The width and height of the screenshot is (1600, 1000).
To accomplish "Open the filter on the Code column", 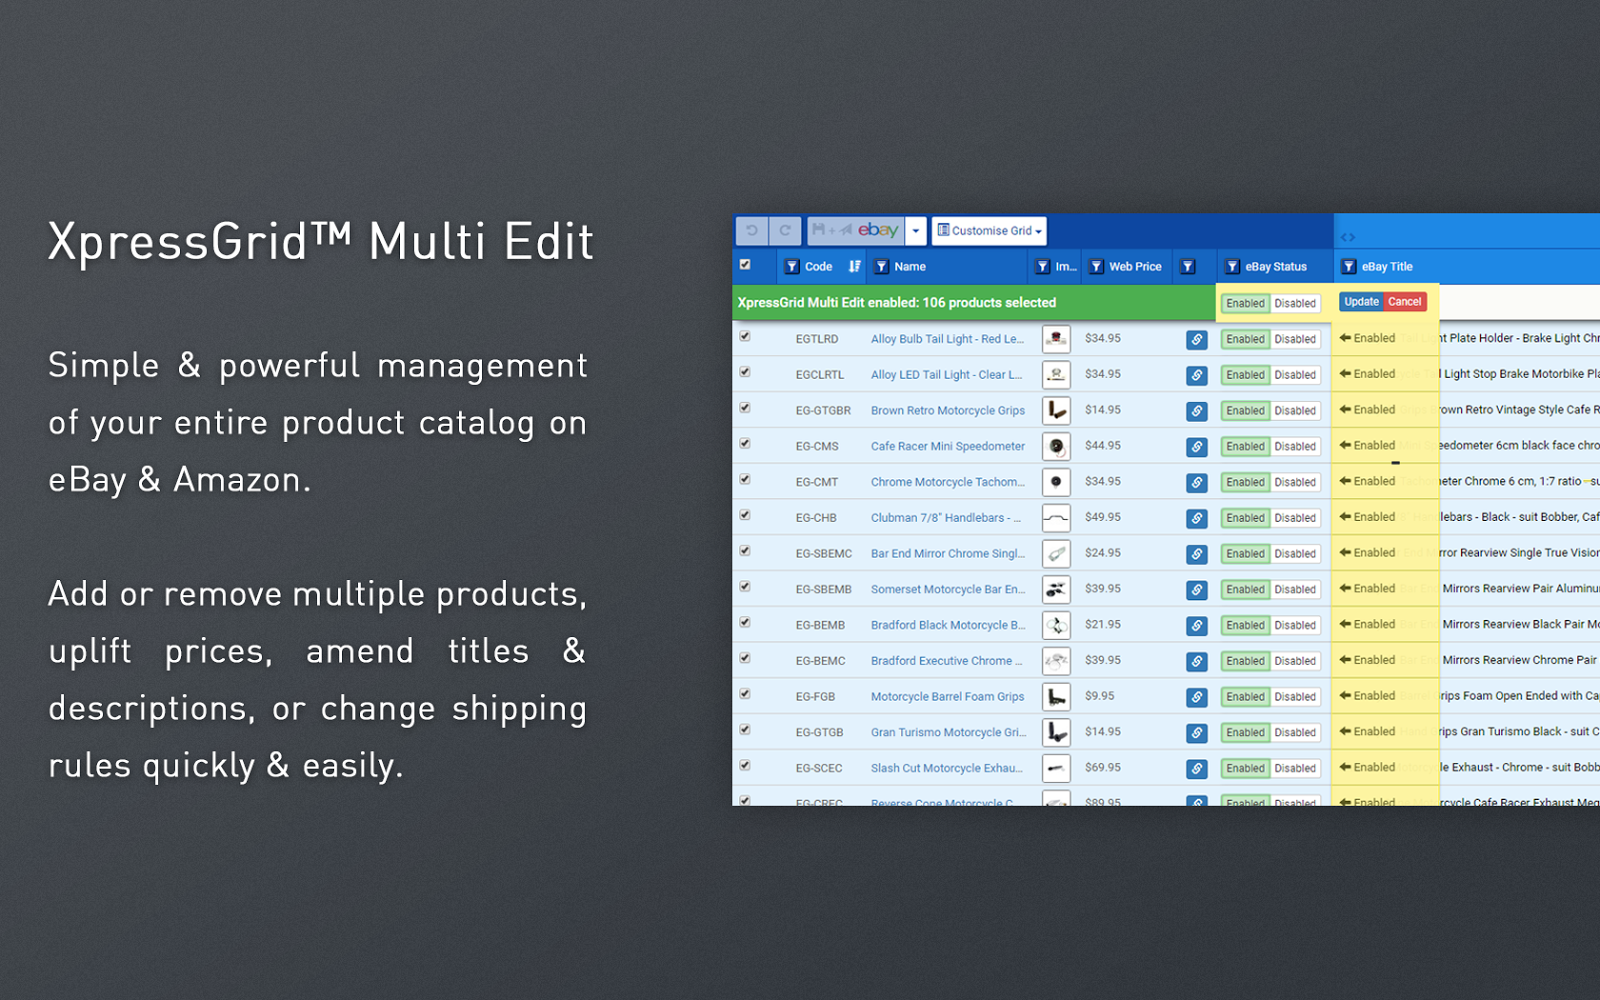I will click(x=792, y=267).
